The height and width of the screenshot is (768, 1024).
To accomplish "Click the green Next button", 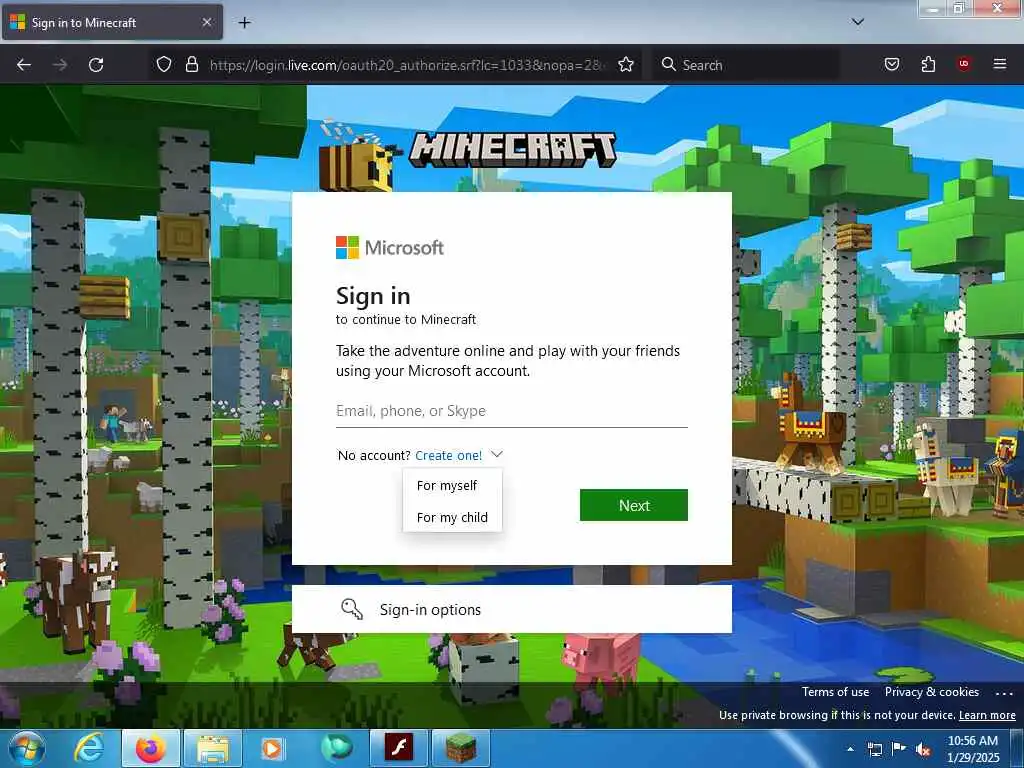I will coord(633,505).
